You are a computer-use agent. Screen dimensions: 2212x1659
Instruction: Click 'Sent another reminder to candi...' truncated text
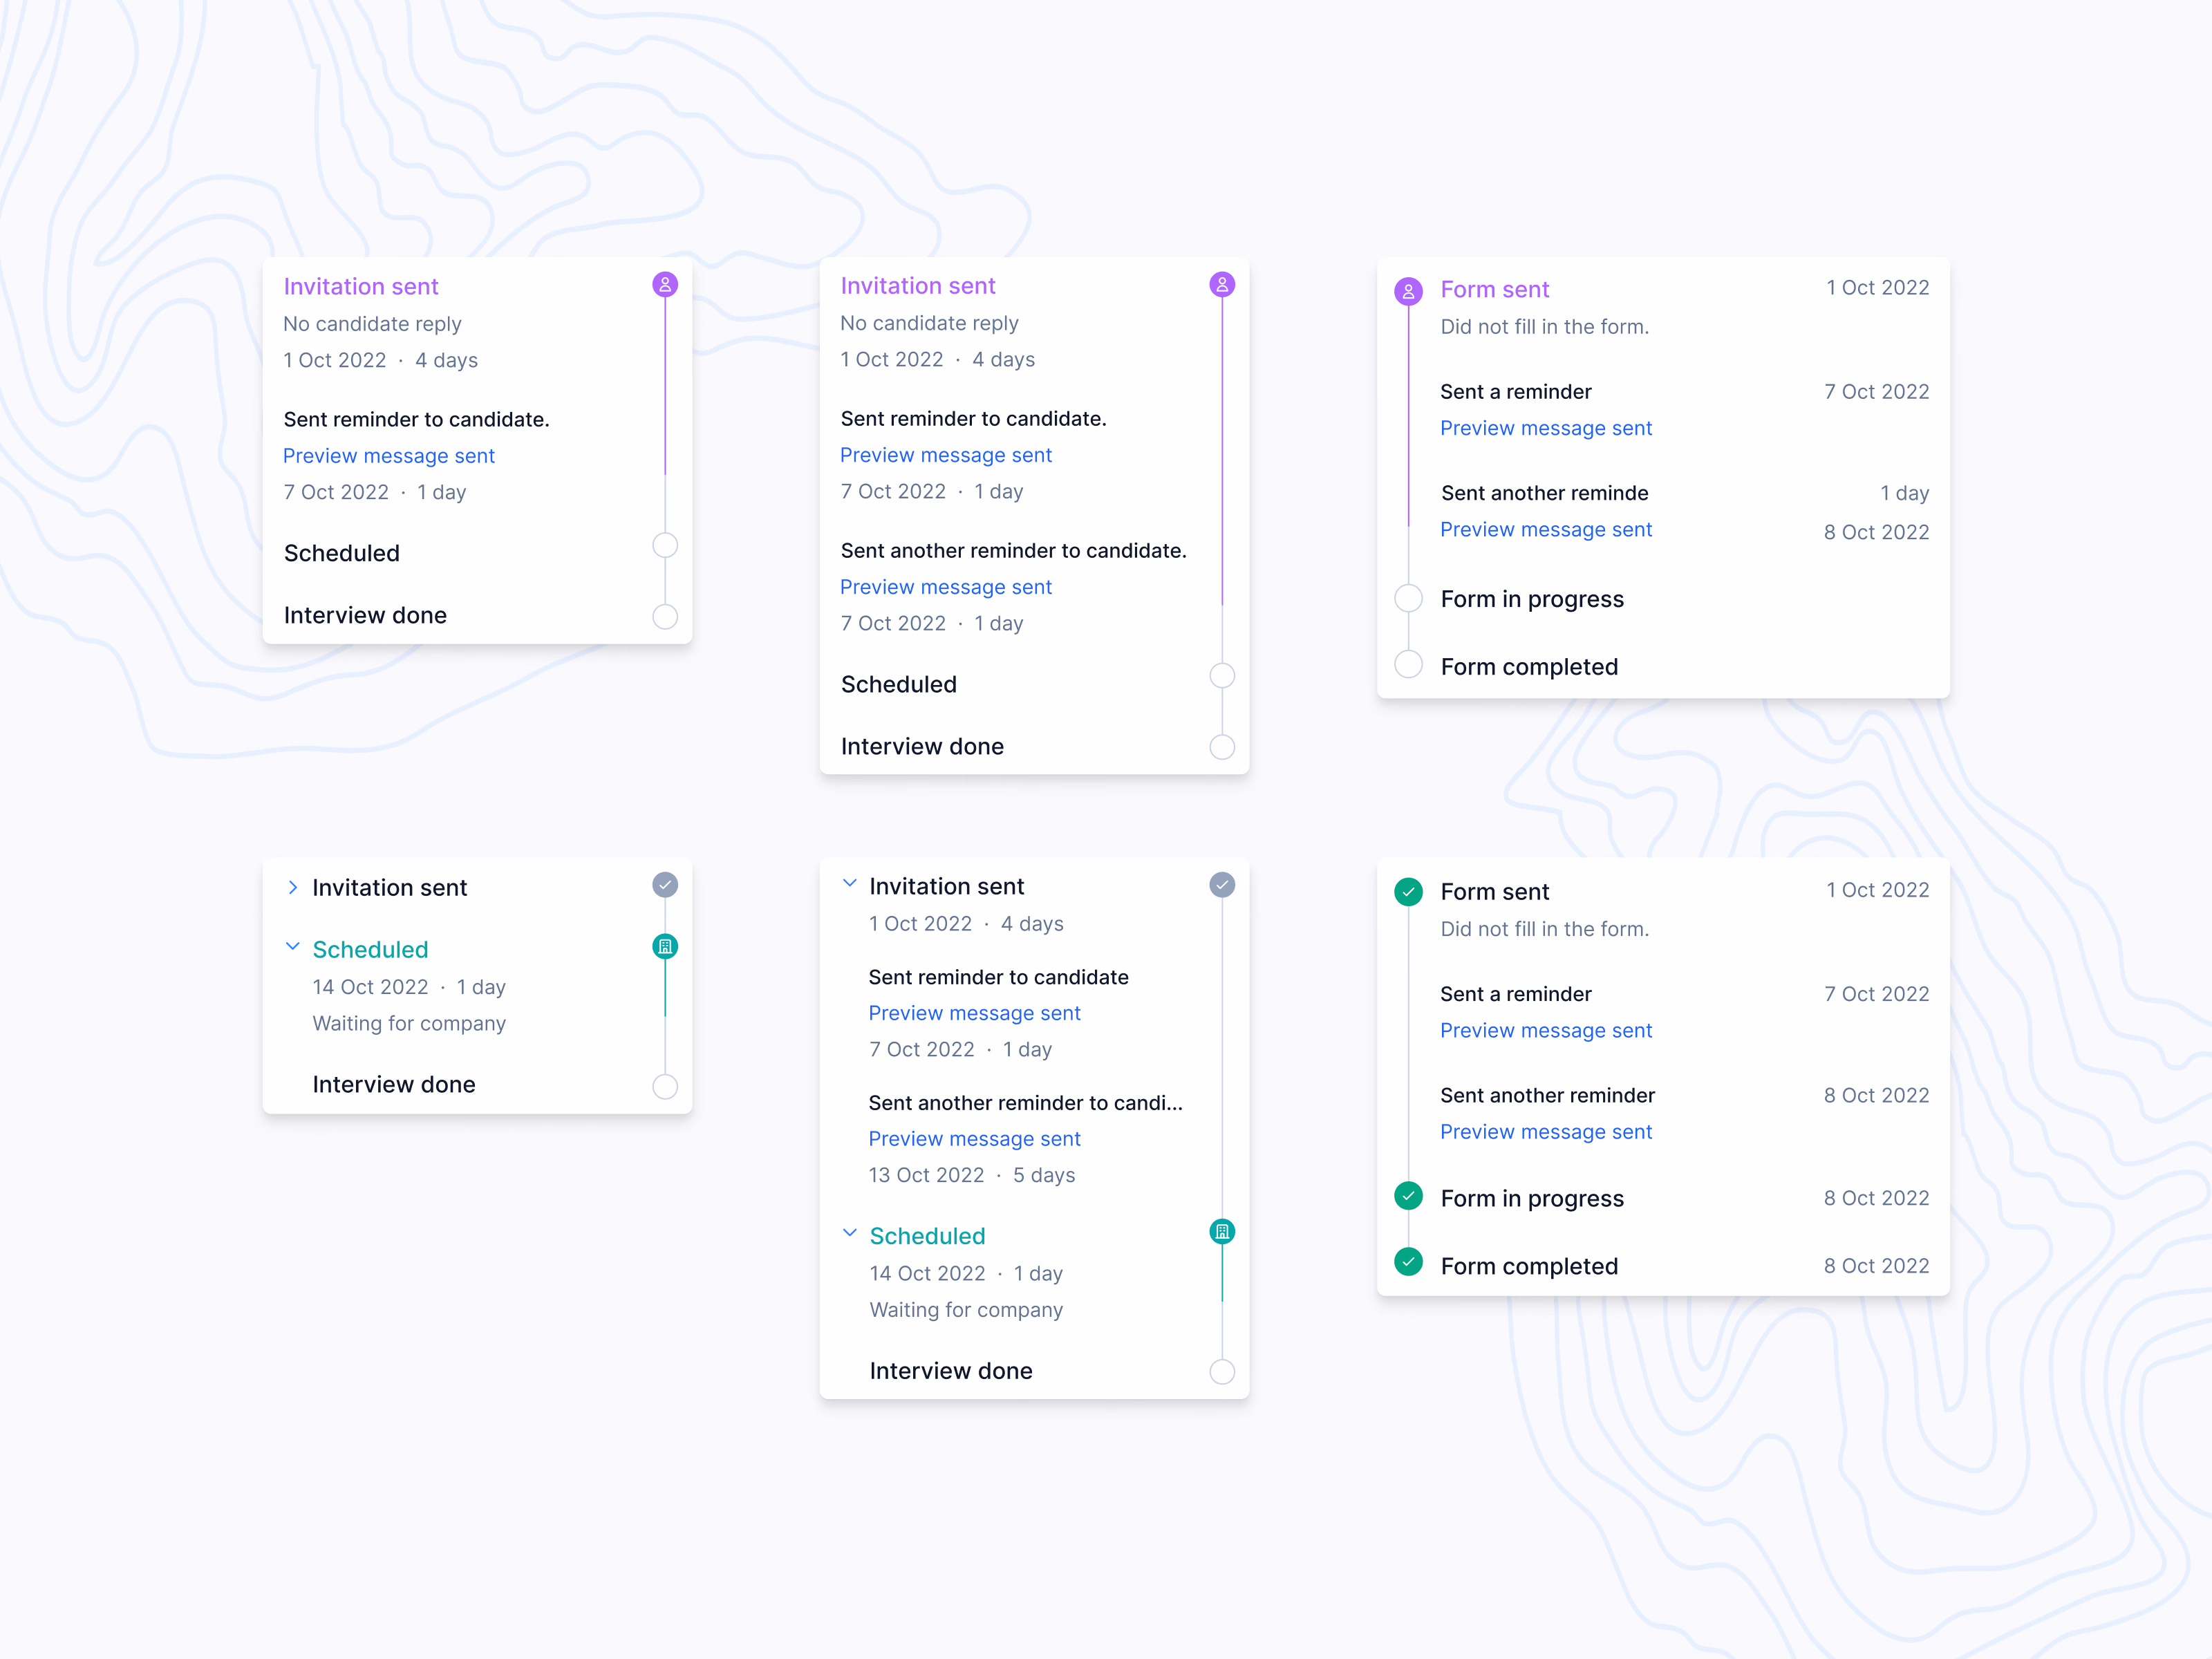coord(1025,1103)
